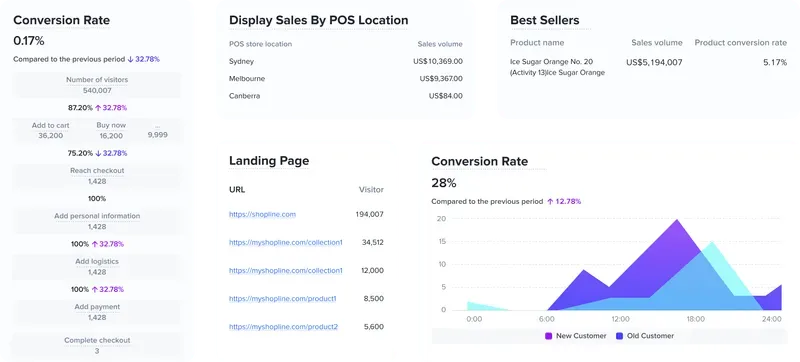
Task: Click the Conversion Rate heading above 28%
Action: click(x=480, y=161)
